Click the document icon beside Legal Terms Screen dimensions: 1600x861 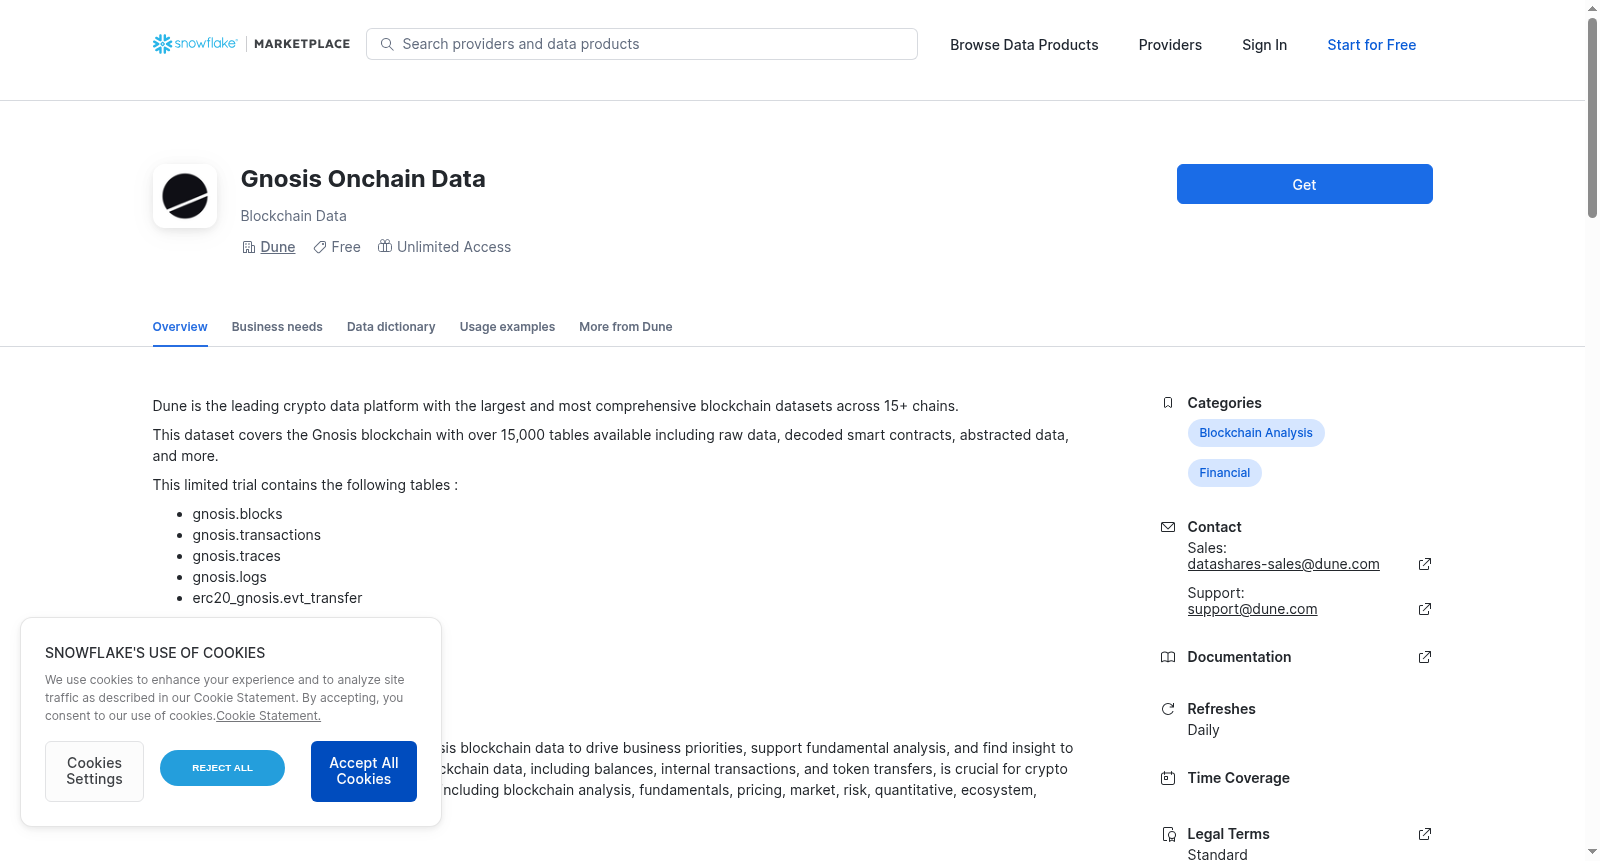click(x=1168, y=834)
